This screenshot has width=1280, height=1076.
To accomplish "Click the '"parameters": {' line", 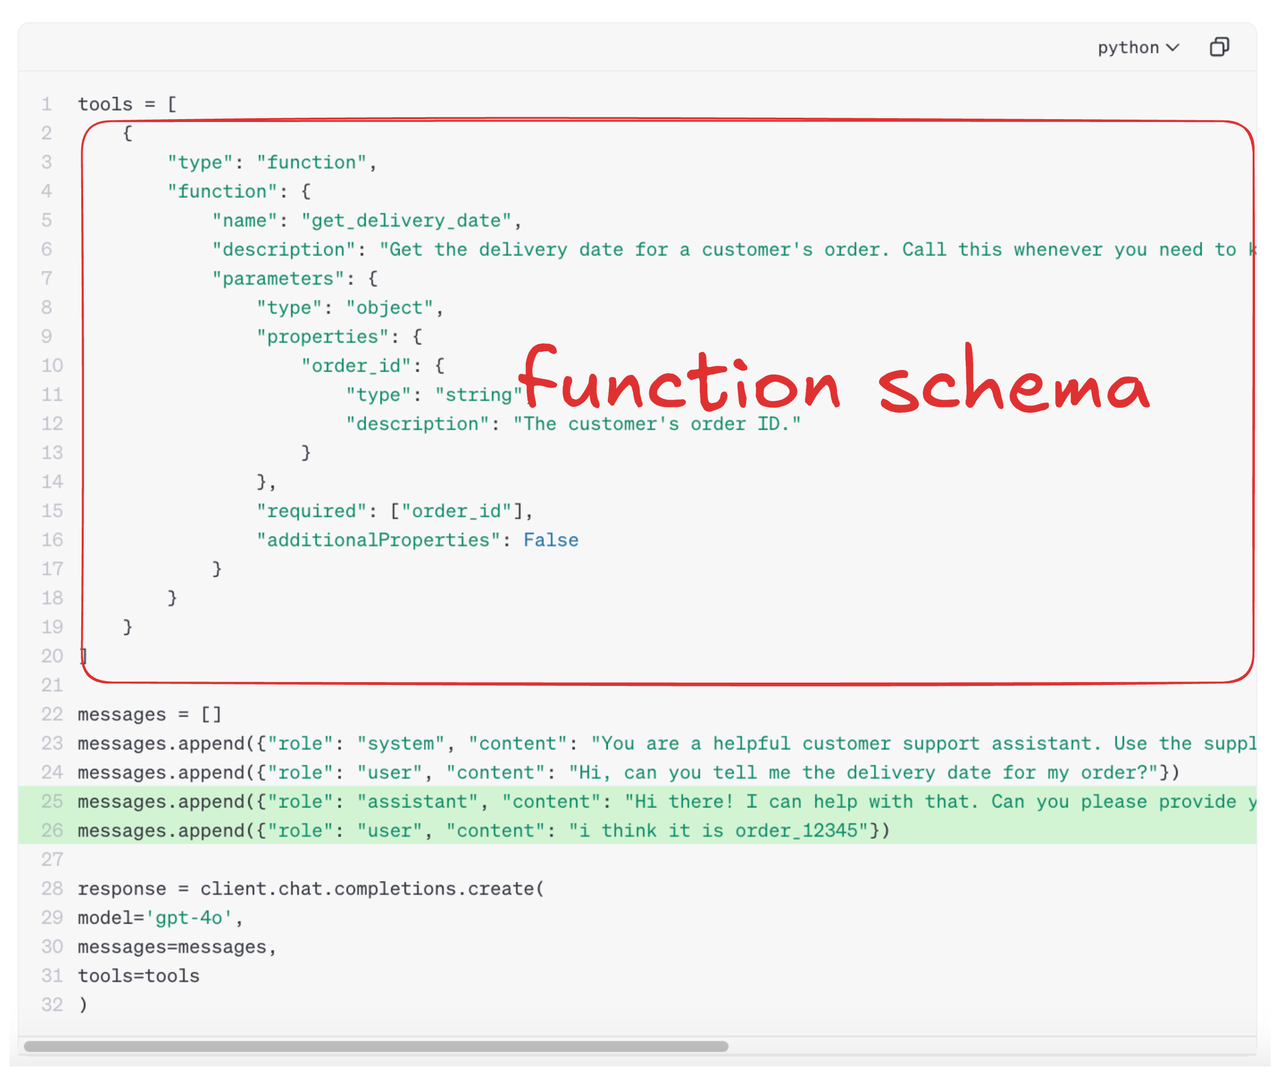I will point(294,278).
